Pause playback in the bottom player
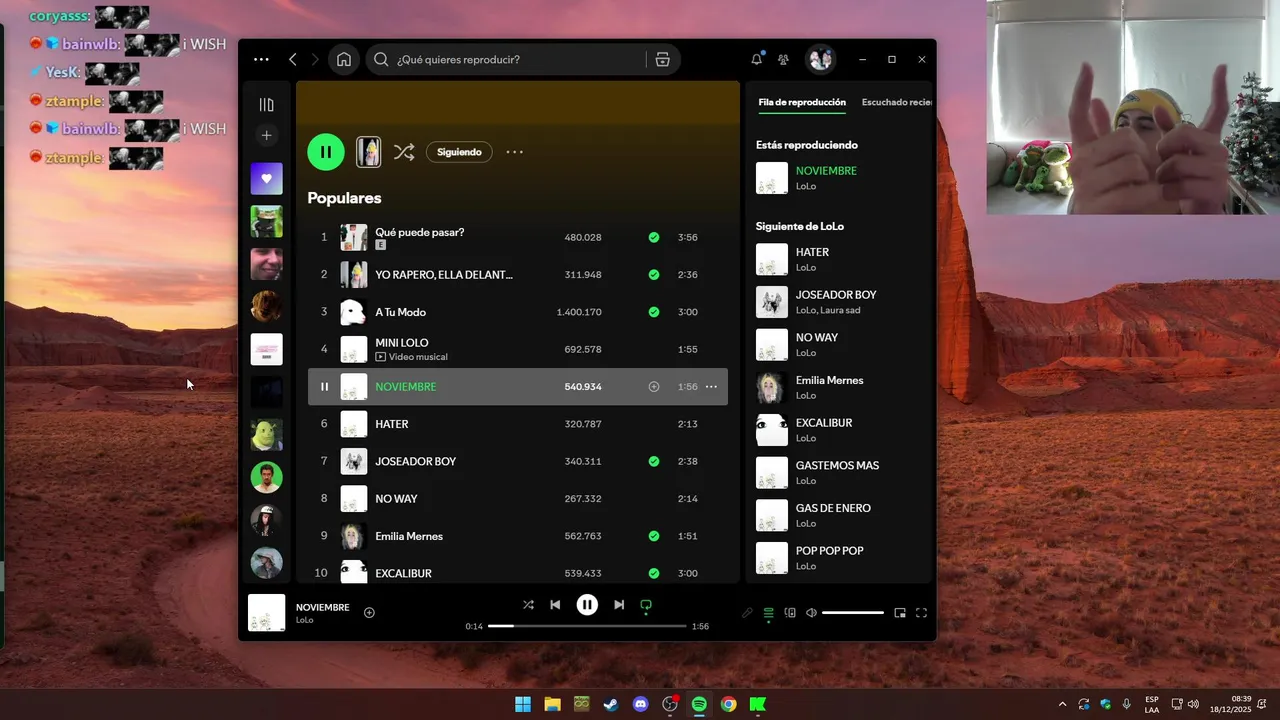 click(x=587, y=605)
